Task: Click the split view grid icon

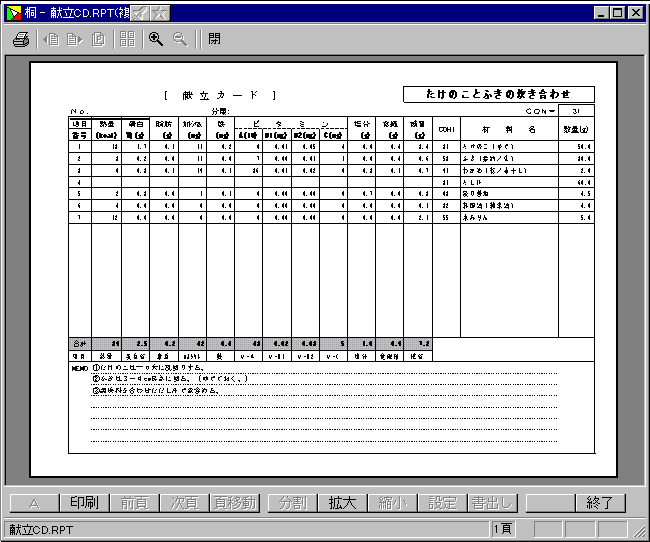Action: 127,39
